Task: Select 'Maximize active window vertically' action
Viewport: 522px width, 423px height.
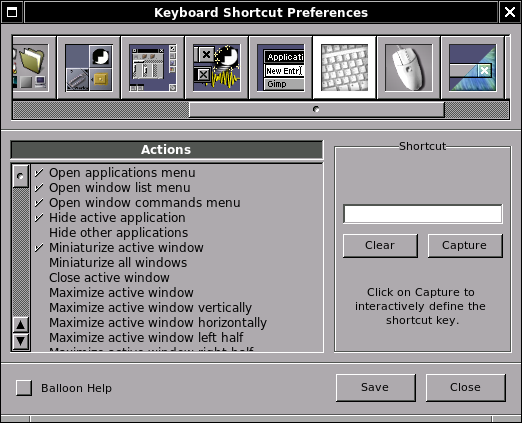Action: [x=177, y=308]
